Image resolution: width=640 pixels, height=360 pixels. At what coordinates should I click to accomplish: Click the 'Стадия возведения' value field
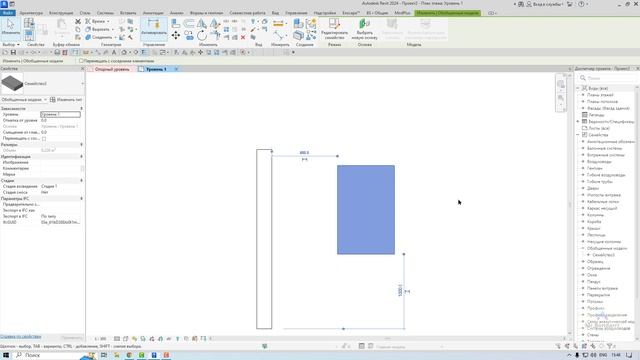60,186
